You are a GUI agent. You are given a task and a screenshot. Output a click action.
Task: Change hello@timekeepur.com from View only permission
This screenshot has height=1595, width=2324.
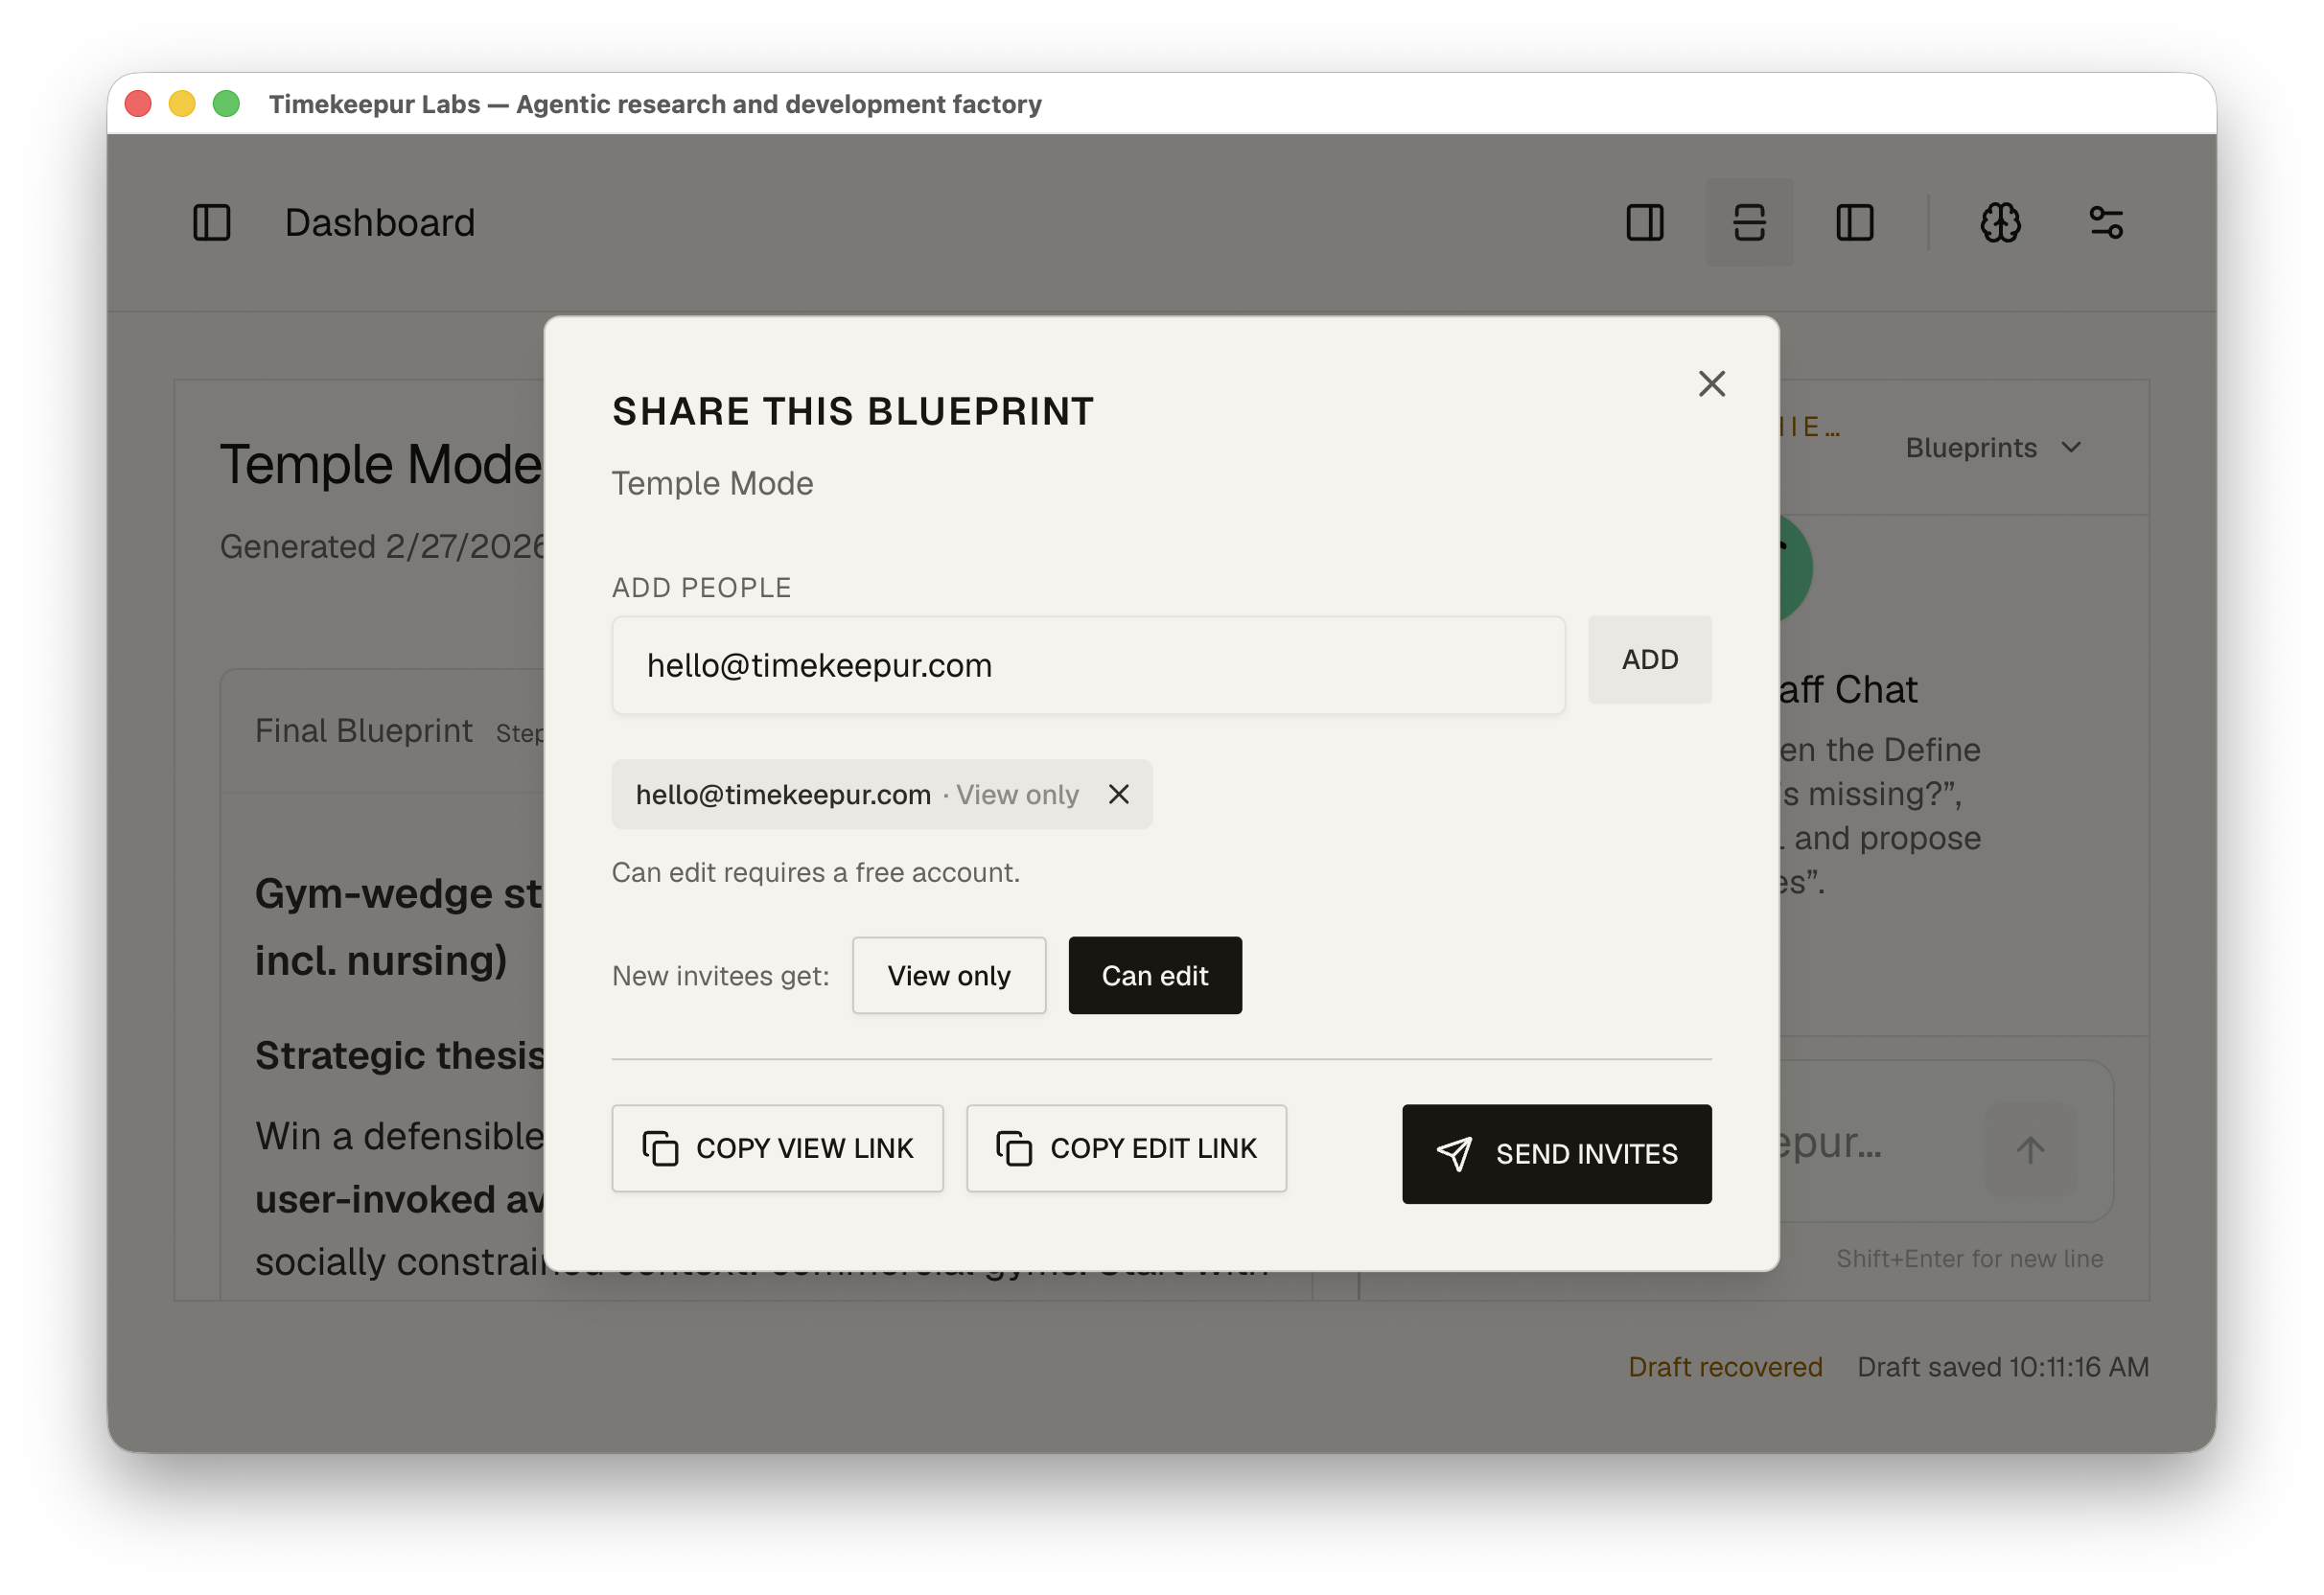[1016, 794]
